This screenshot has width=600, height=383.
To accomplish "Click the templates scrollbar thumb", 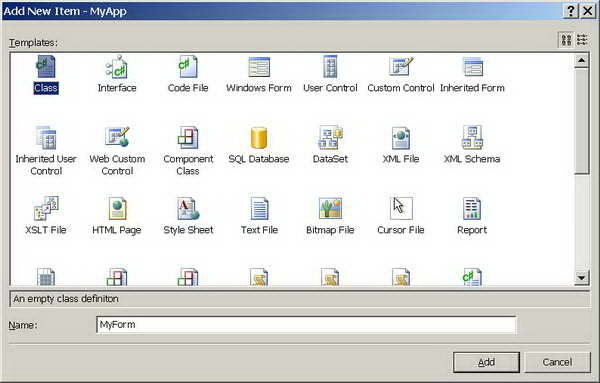I will 581,122.
